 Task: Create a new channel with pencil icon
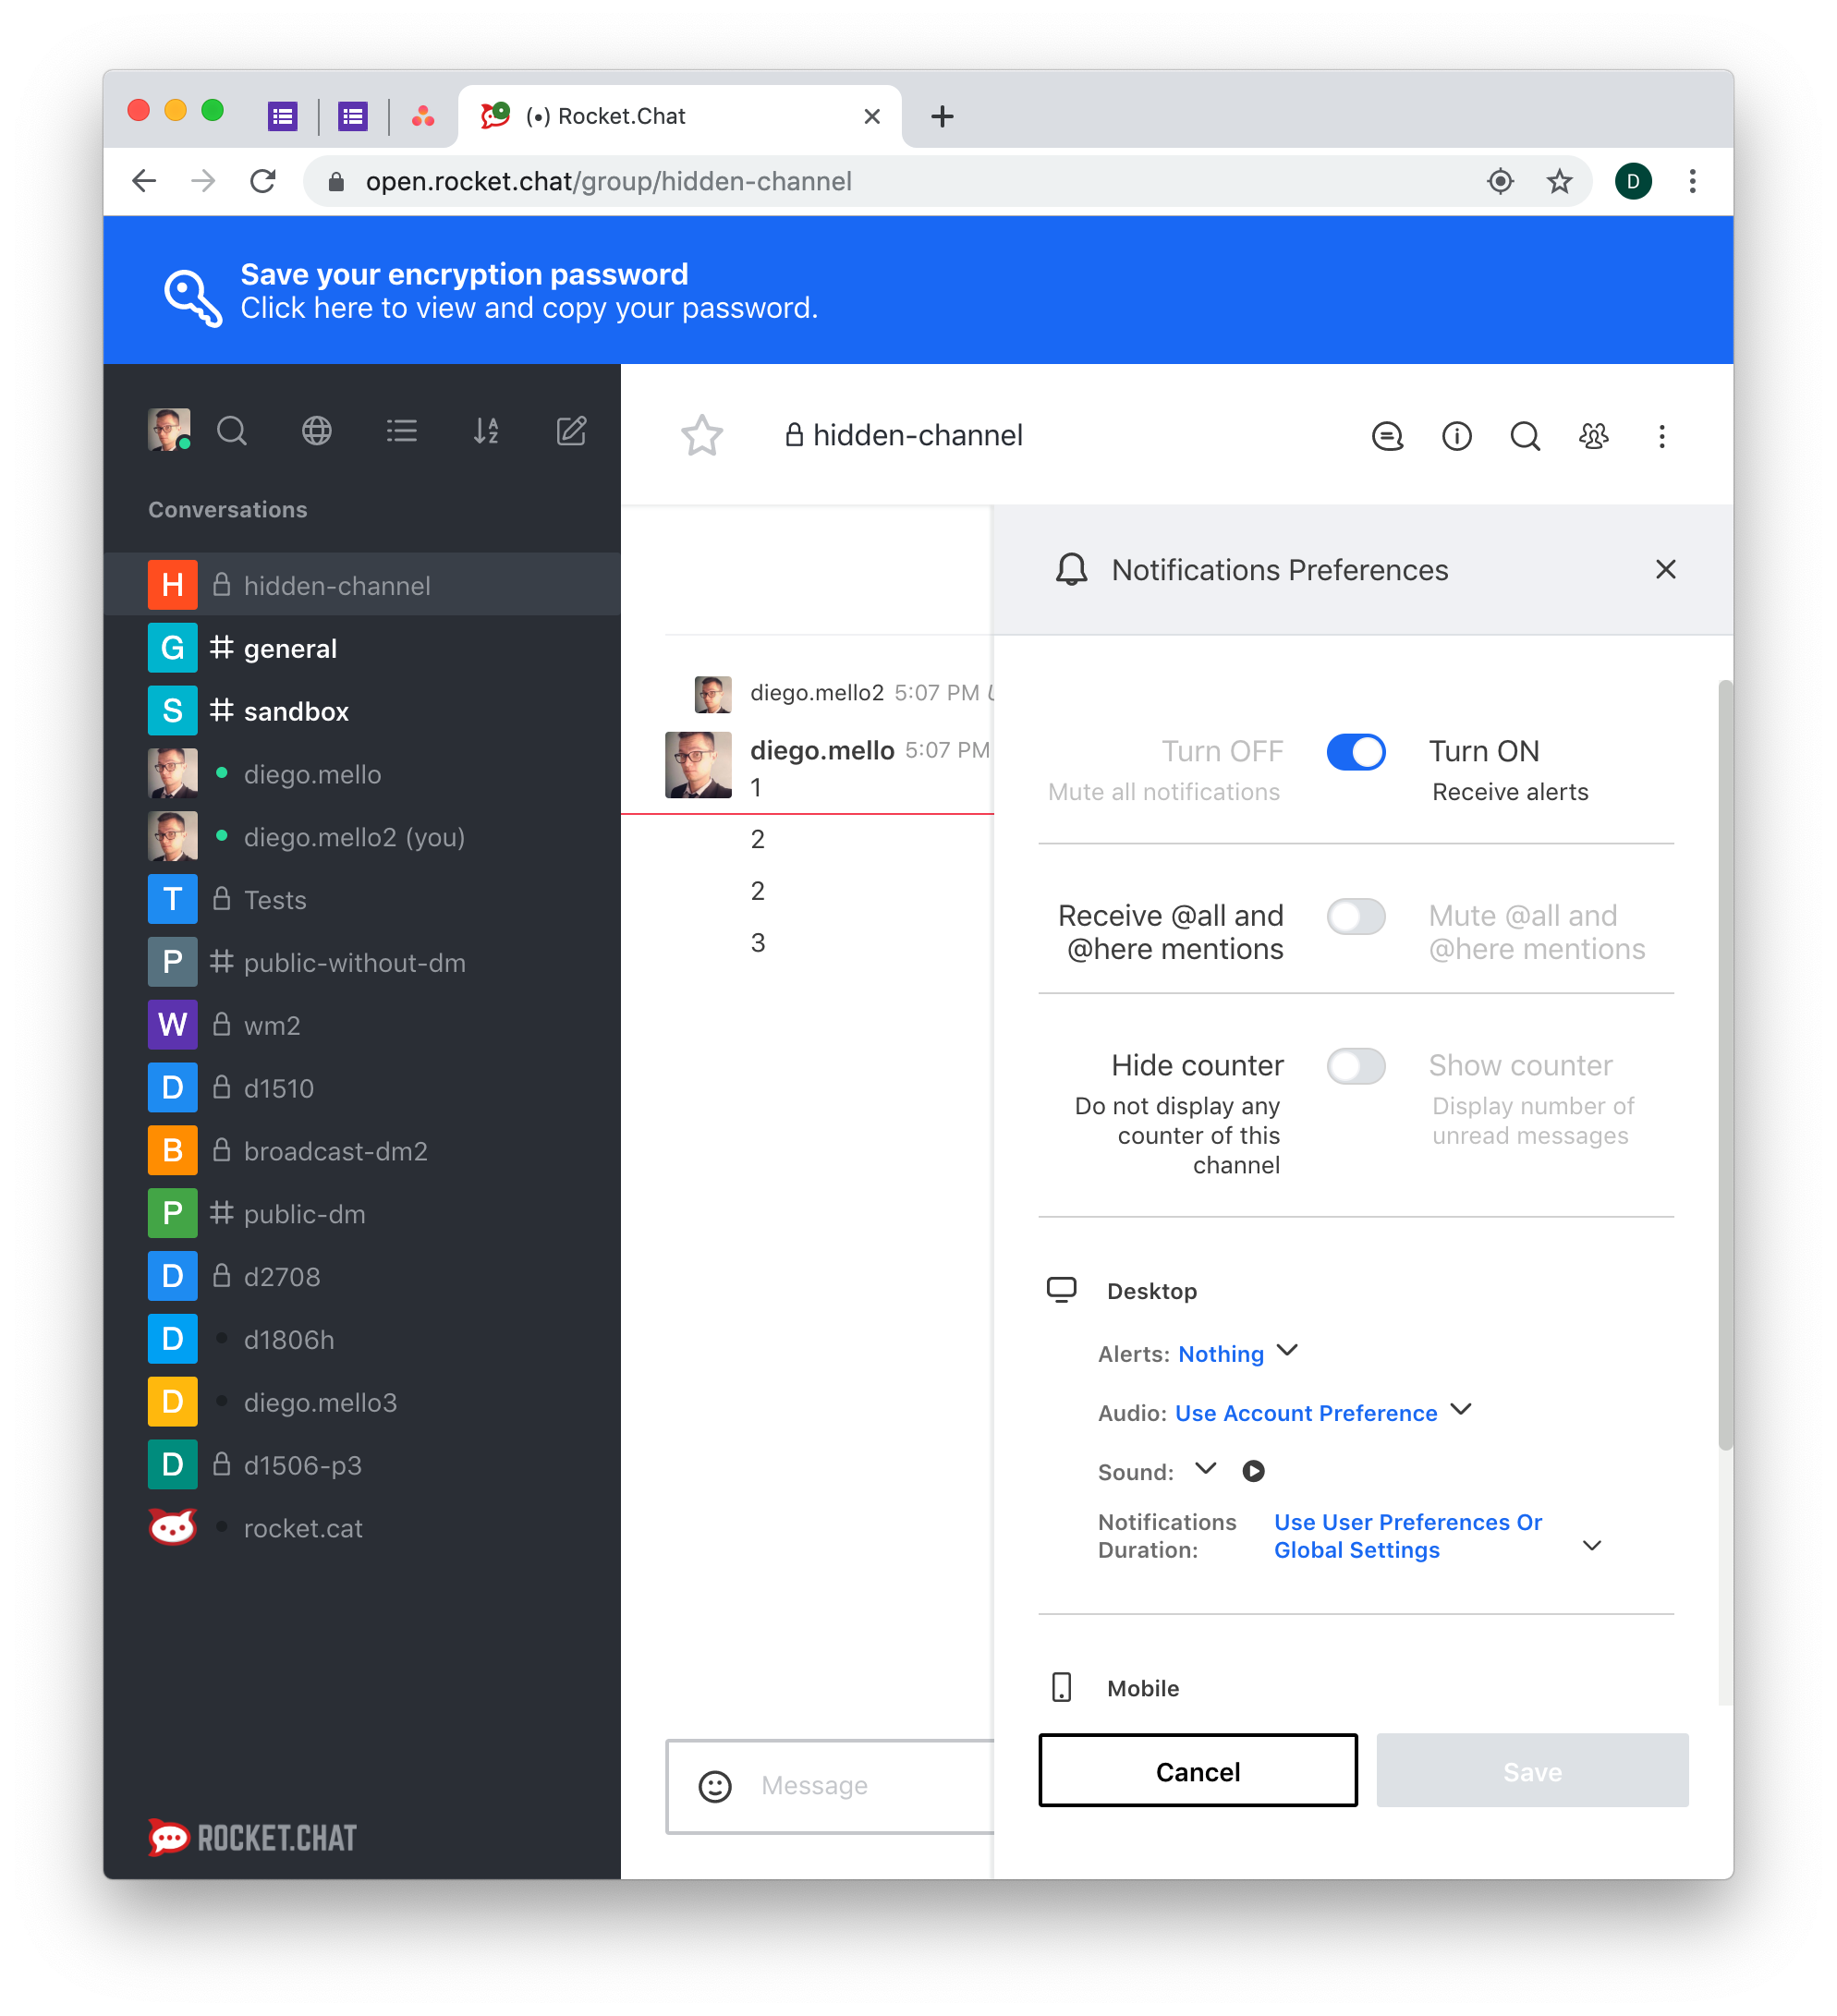pyautogui.click(x=570, y=431)
